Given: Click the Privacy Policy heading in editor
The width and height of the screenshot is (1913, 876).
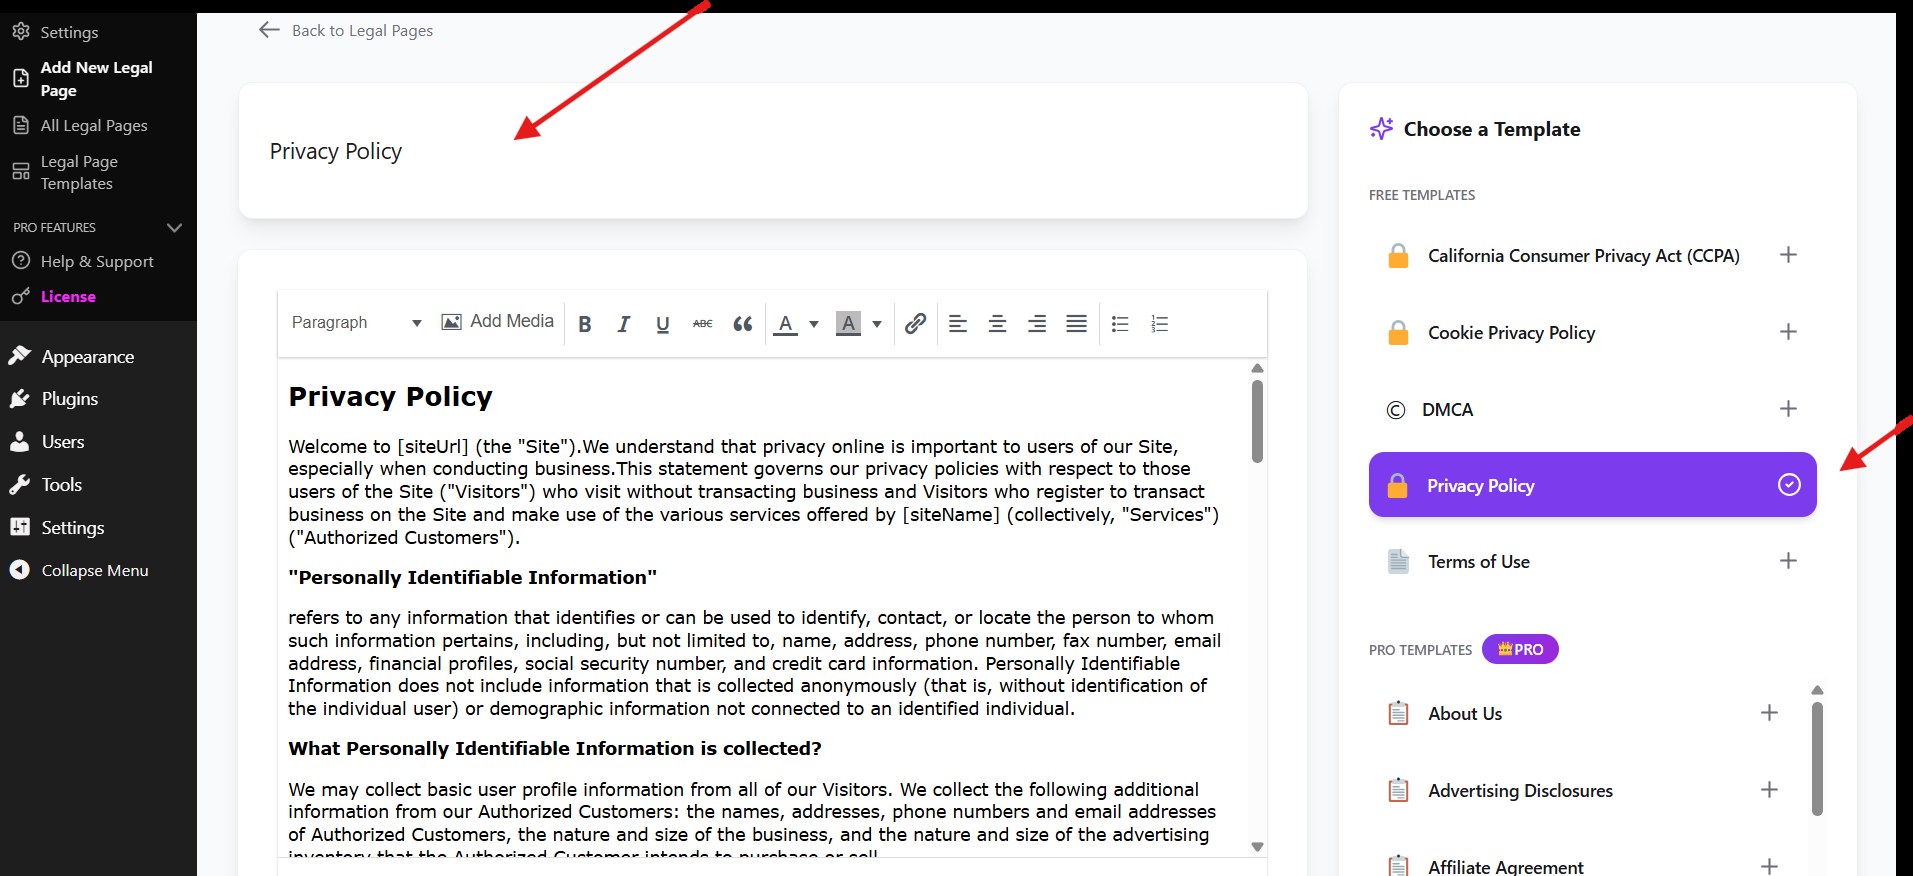Looking at the screenshot, I should point(390,397).
